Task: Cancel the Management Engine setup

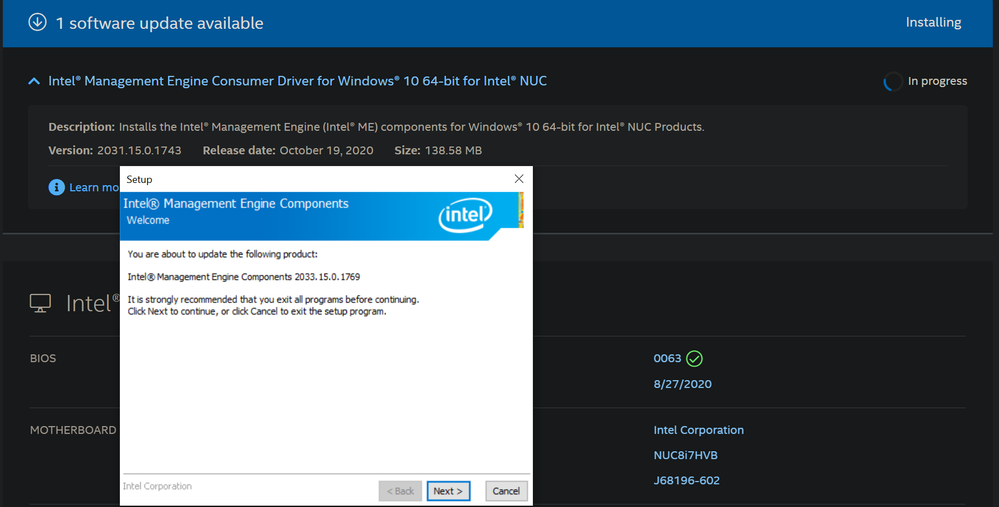Action: click(506, 491)
